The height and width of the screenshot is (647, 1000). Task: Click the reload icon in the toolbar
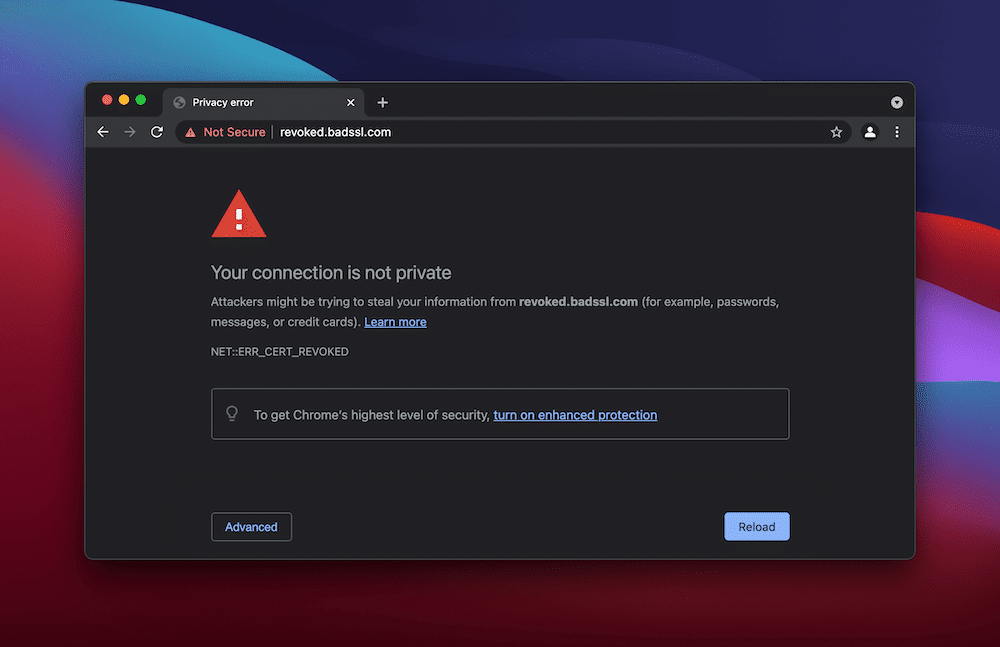point(157,131)
